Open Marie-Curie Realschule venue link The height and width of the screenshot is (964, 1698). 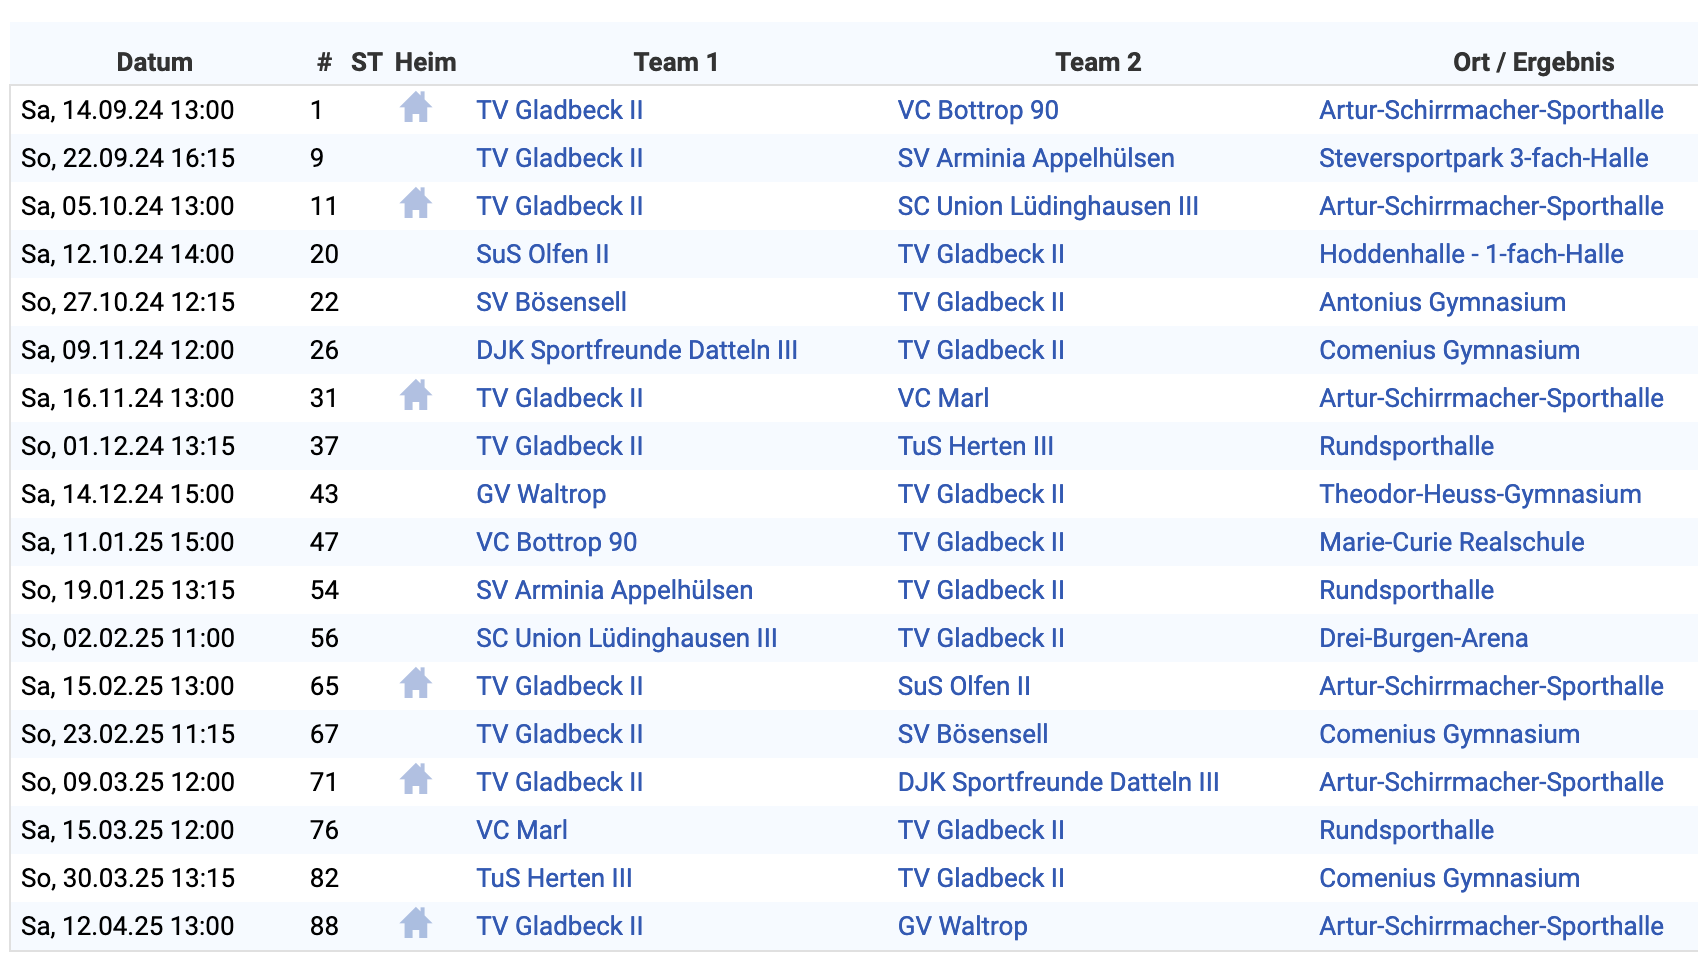pyautogui.click(x=1452, y=542)
